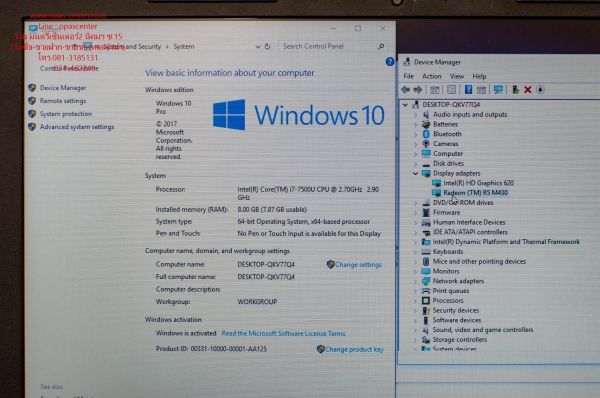Collapse the Display adapters node
600x398 pixels.
point(416,173)
